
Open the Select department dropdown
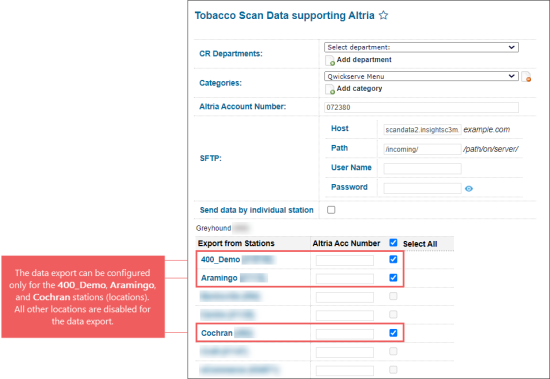(421, 47)
